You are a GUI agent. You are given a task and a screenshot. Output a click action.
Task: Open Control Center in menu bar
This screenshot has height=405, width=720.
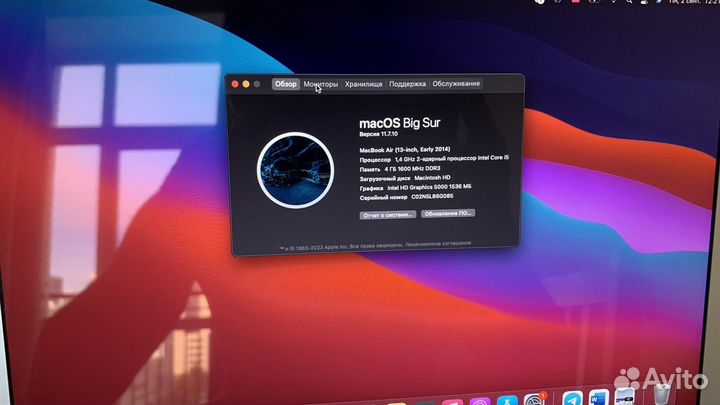(644, 2)
